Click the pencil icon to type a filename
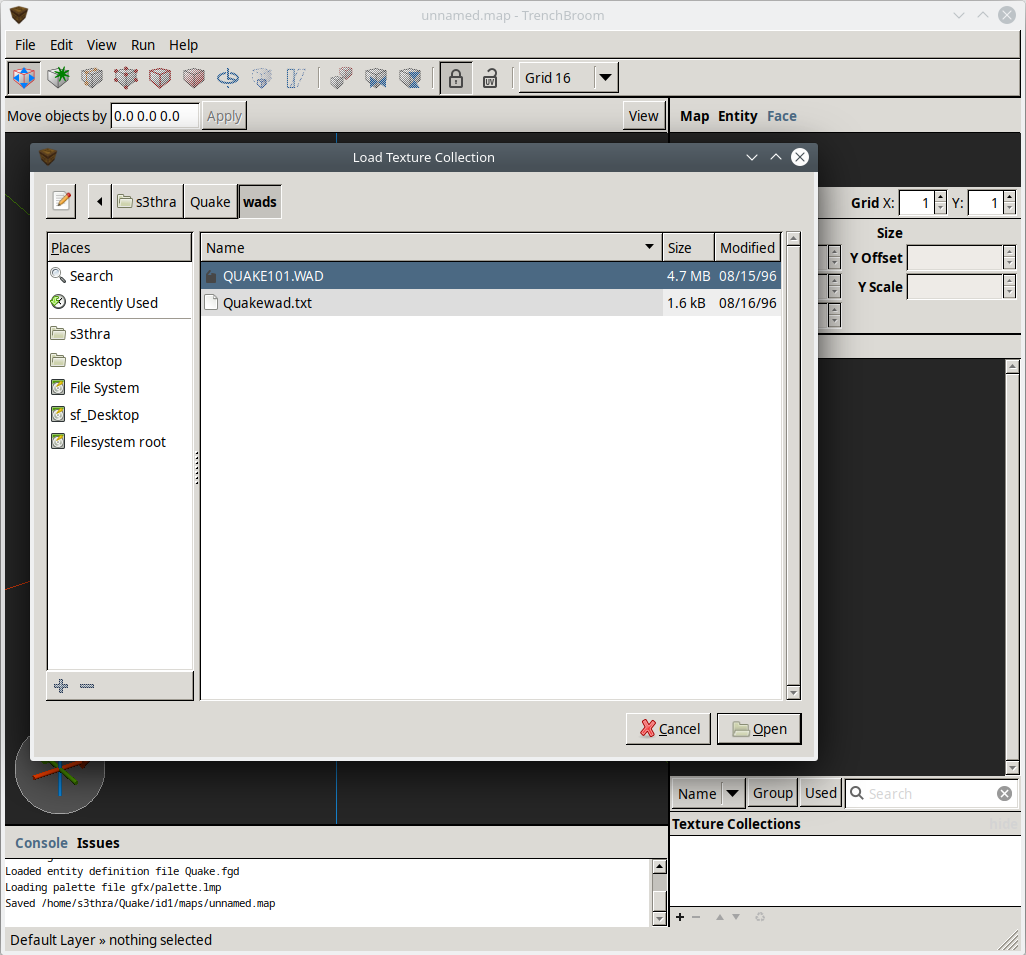Viewport: 1026px width, 955px height. (62, 201)
